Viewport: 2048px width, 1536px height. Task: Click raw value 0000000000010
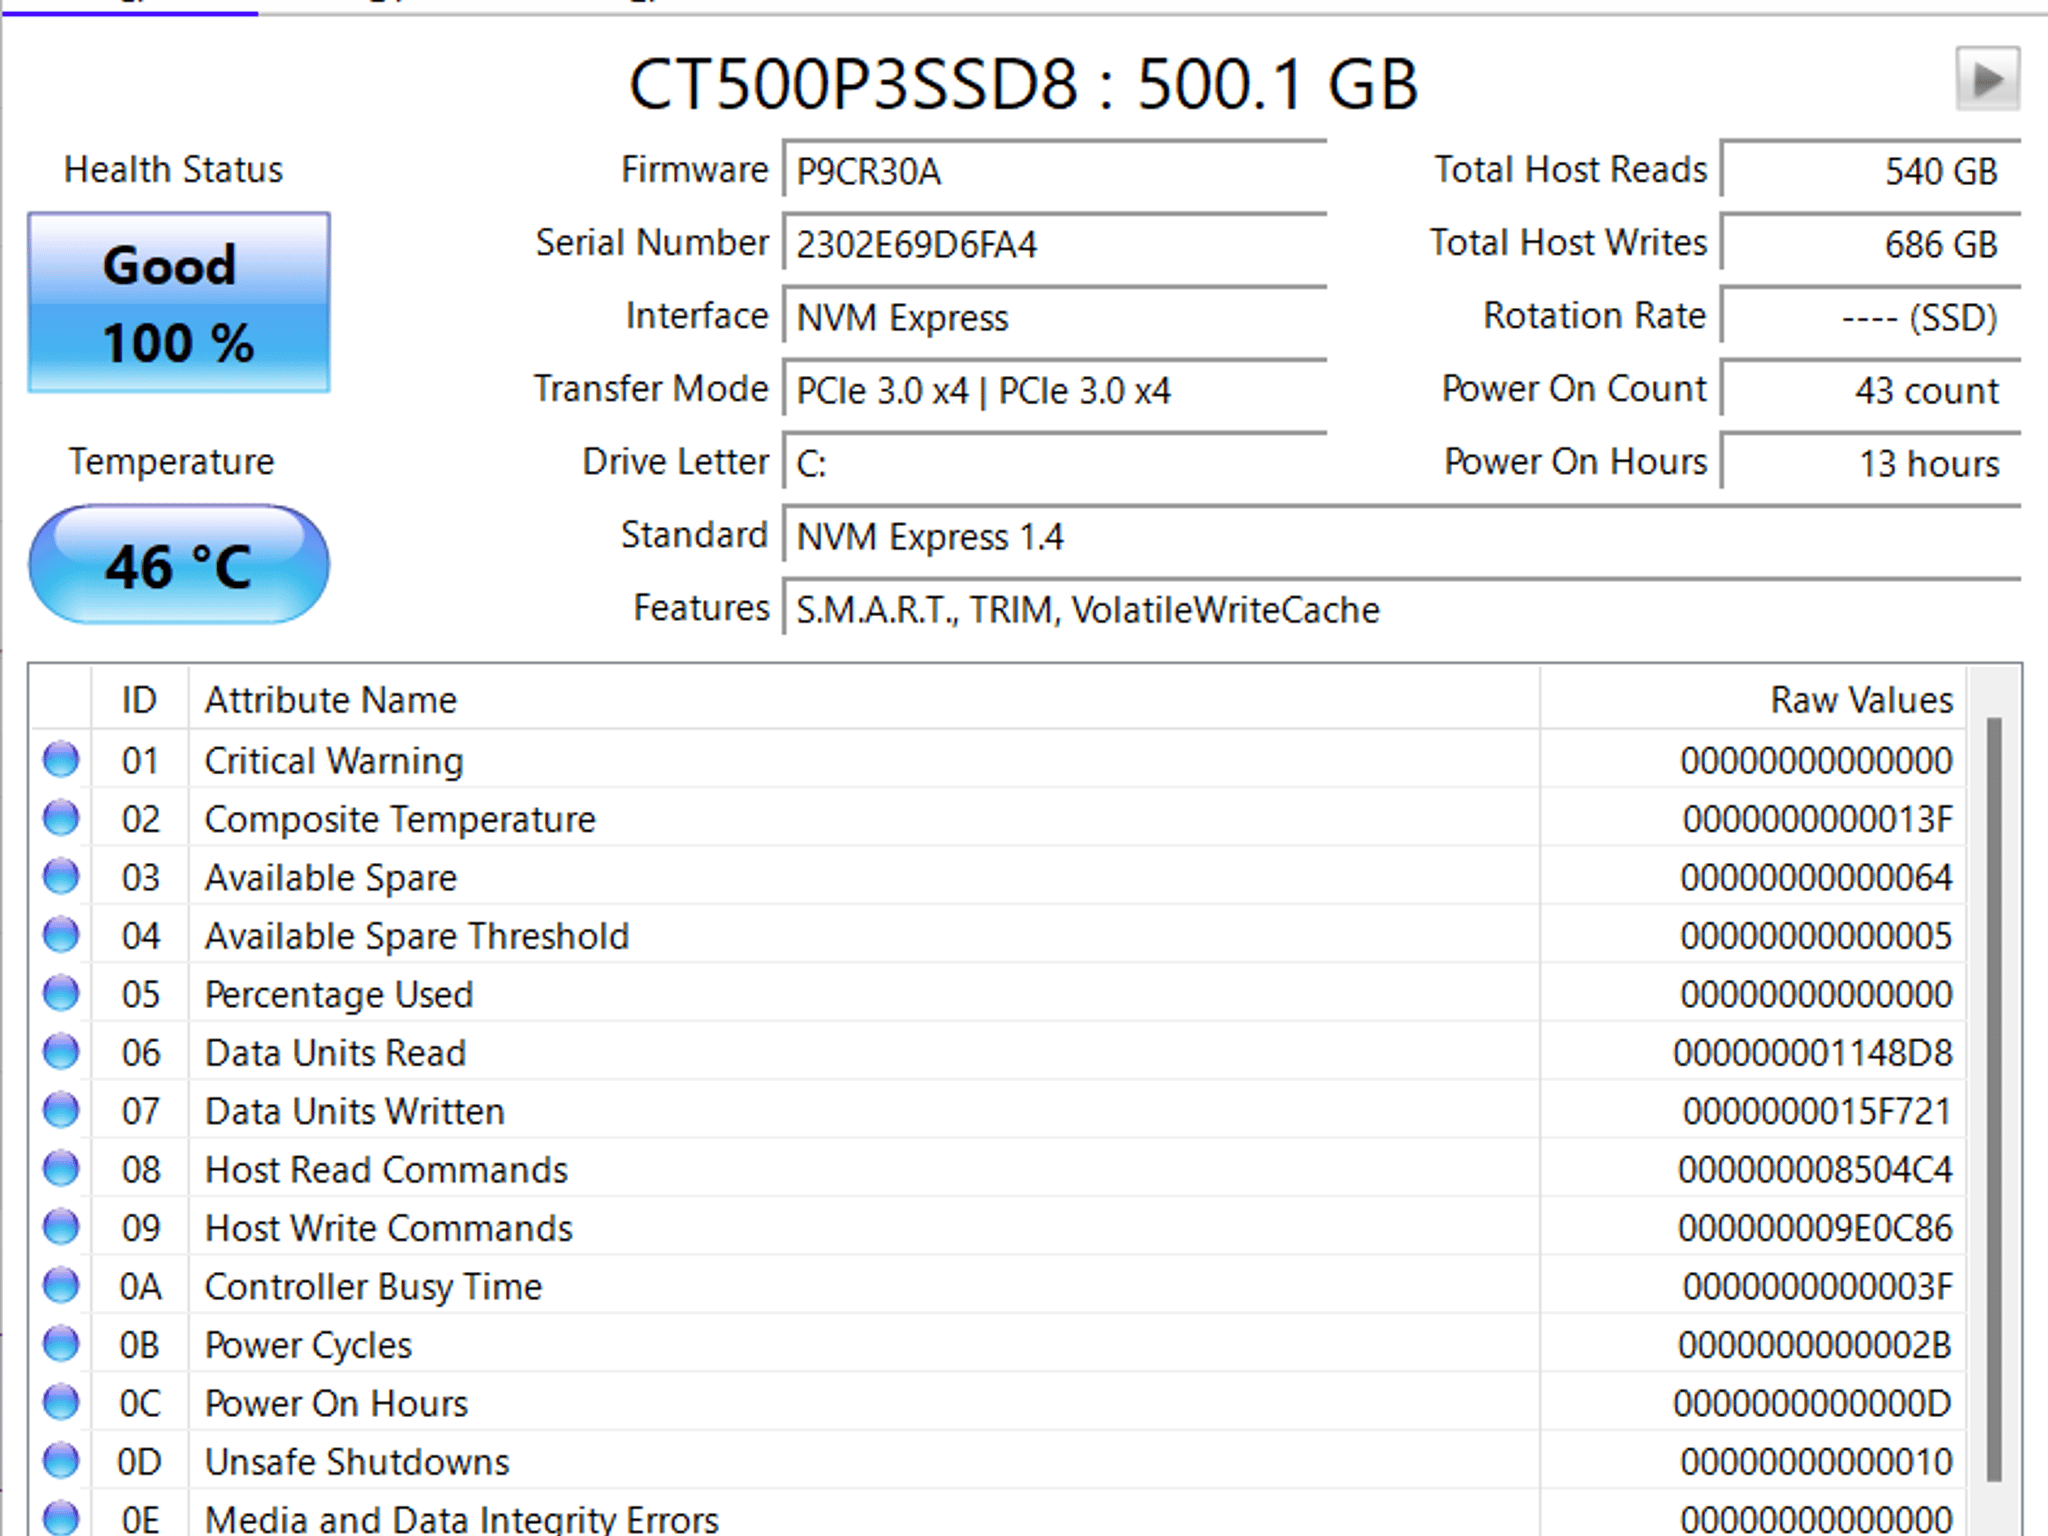click(1817, 1461)
